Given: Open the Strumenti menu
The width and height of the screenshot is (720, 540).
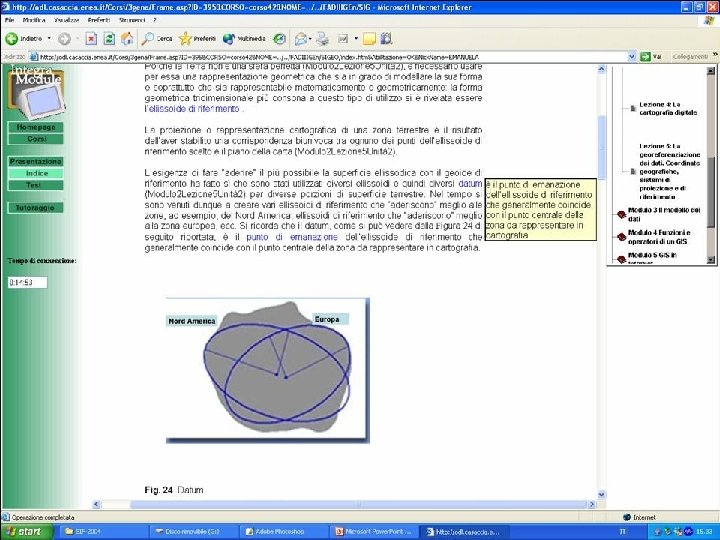Looking at the screenshot, I should click(132, 20).
